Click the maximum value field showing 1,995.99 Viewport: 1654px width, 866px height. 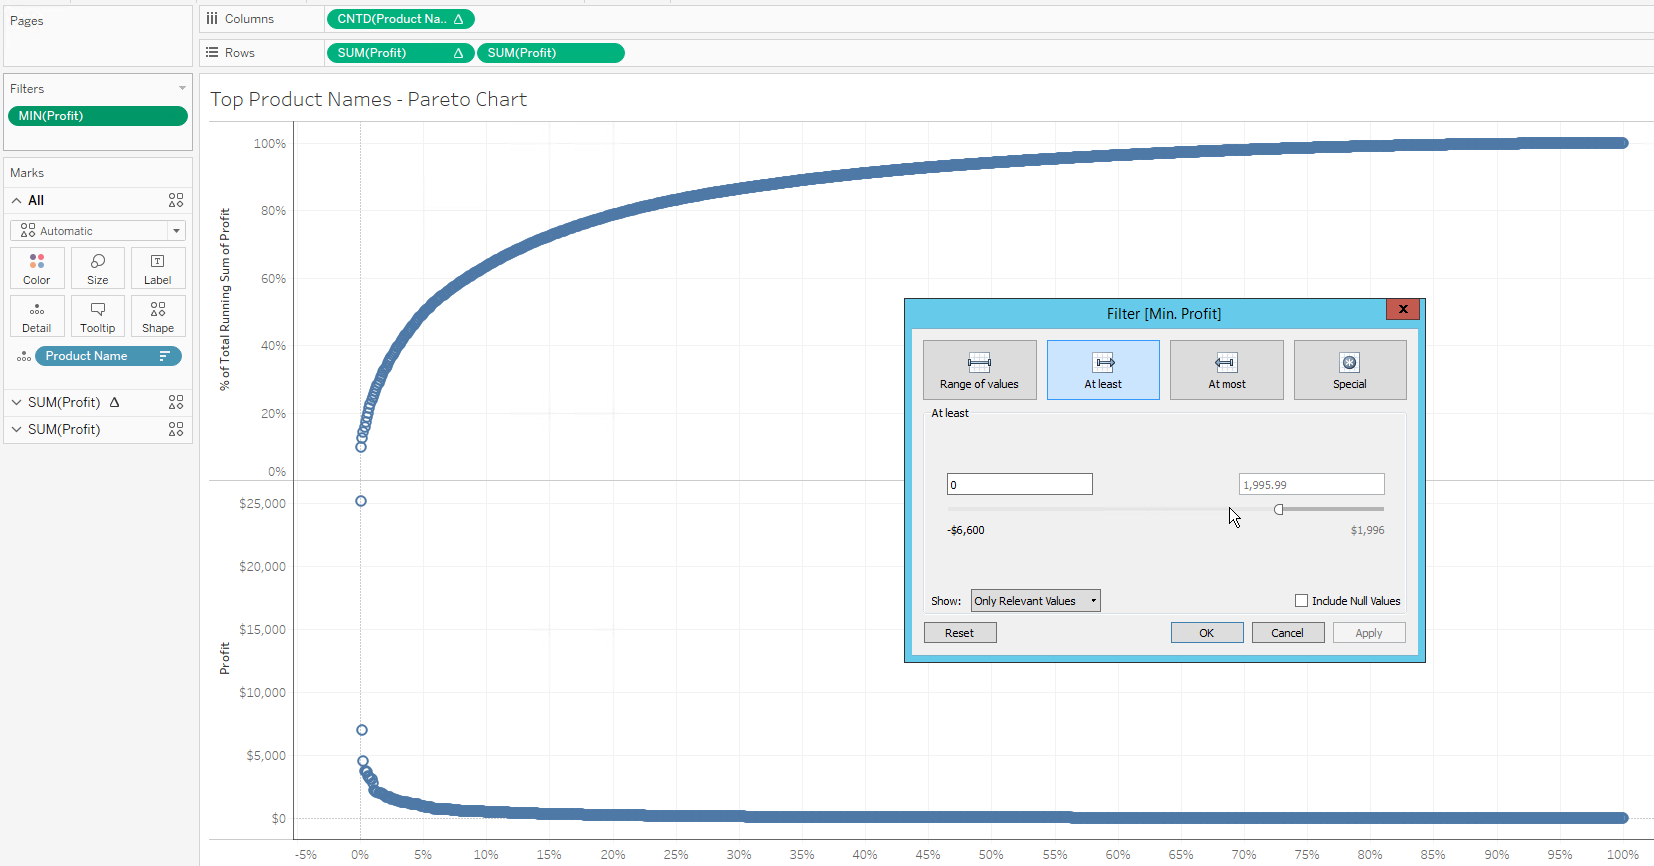tap(1312, 485)
